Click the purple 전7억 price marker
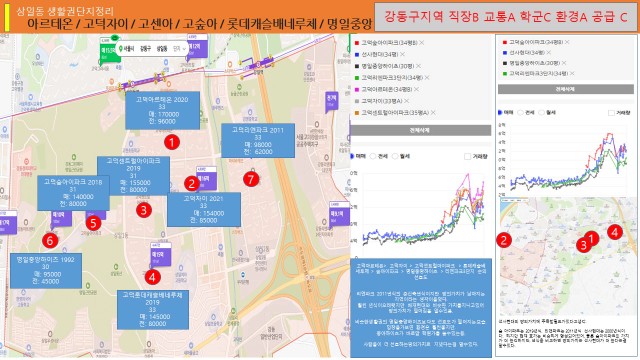 331,101
